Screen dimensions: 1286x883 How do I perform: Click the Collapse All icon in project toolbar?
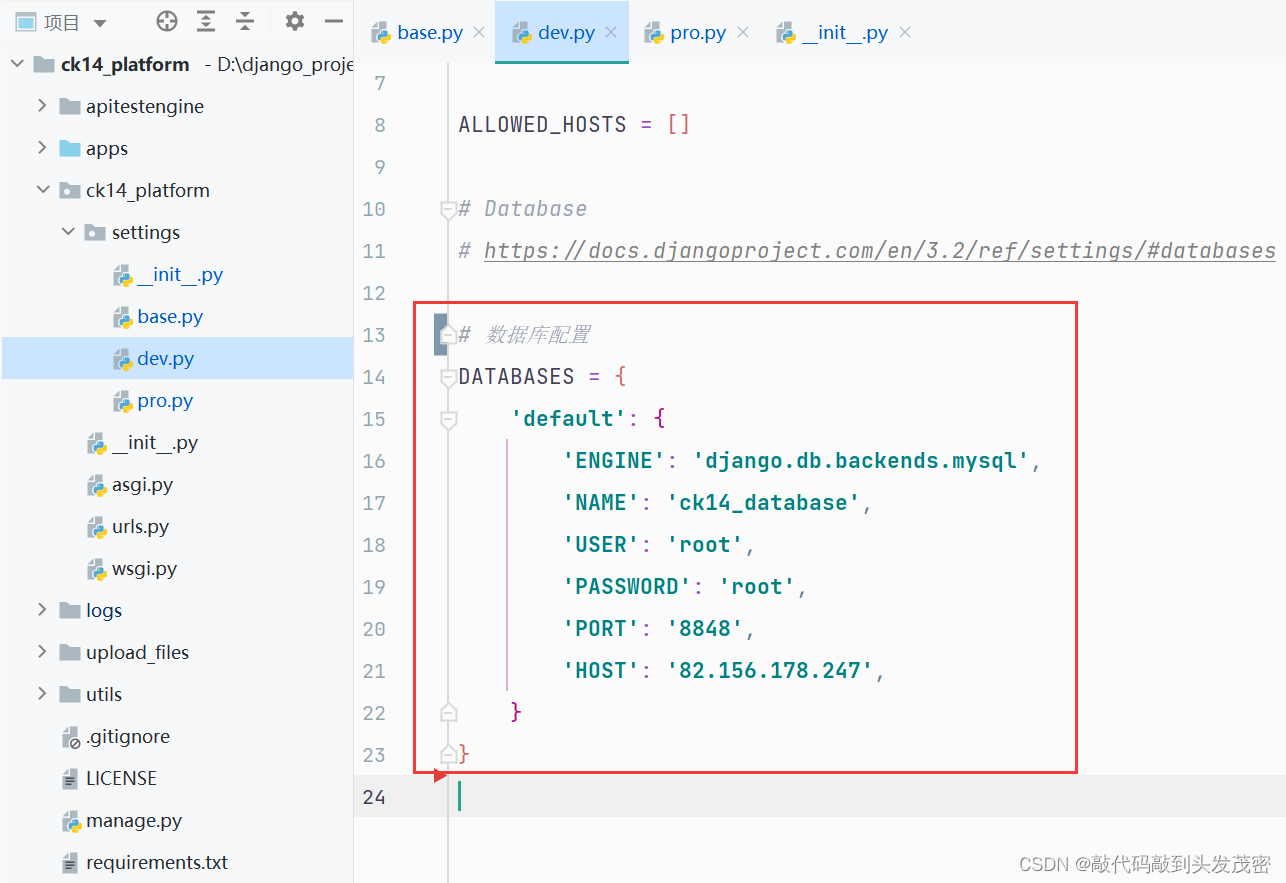[245, 21]
